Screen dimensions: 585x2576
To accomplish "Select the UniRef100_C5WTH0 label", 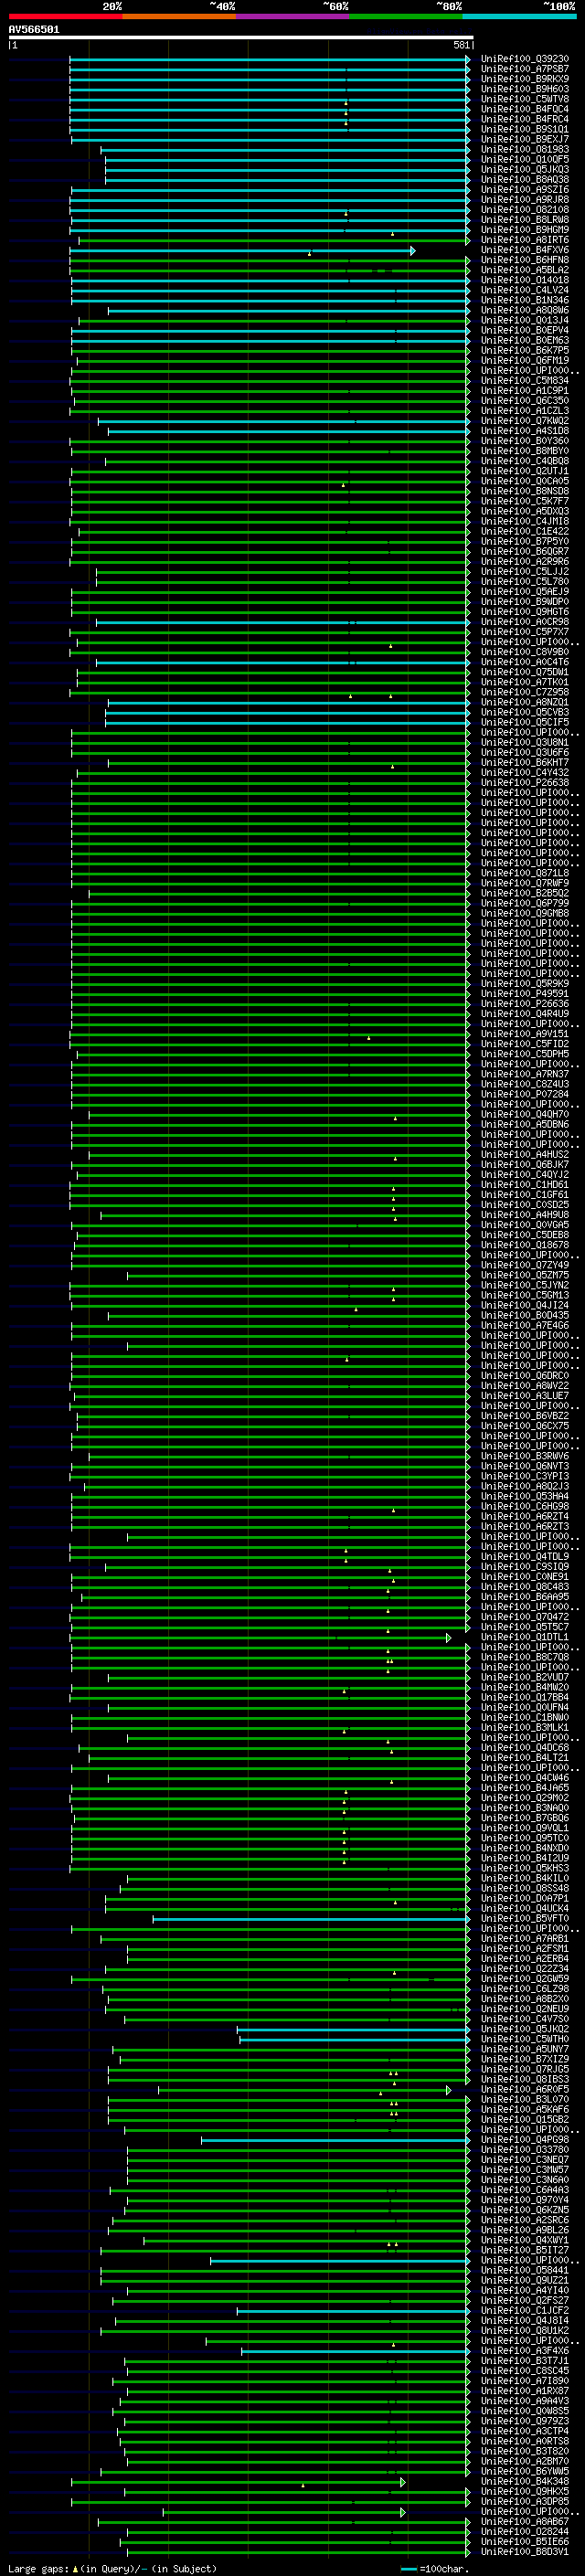I will tap(525, 2039).
